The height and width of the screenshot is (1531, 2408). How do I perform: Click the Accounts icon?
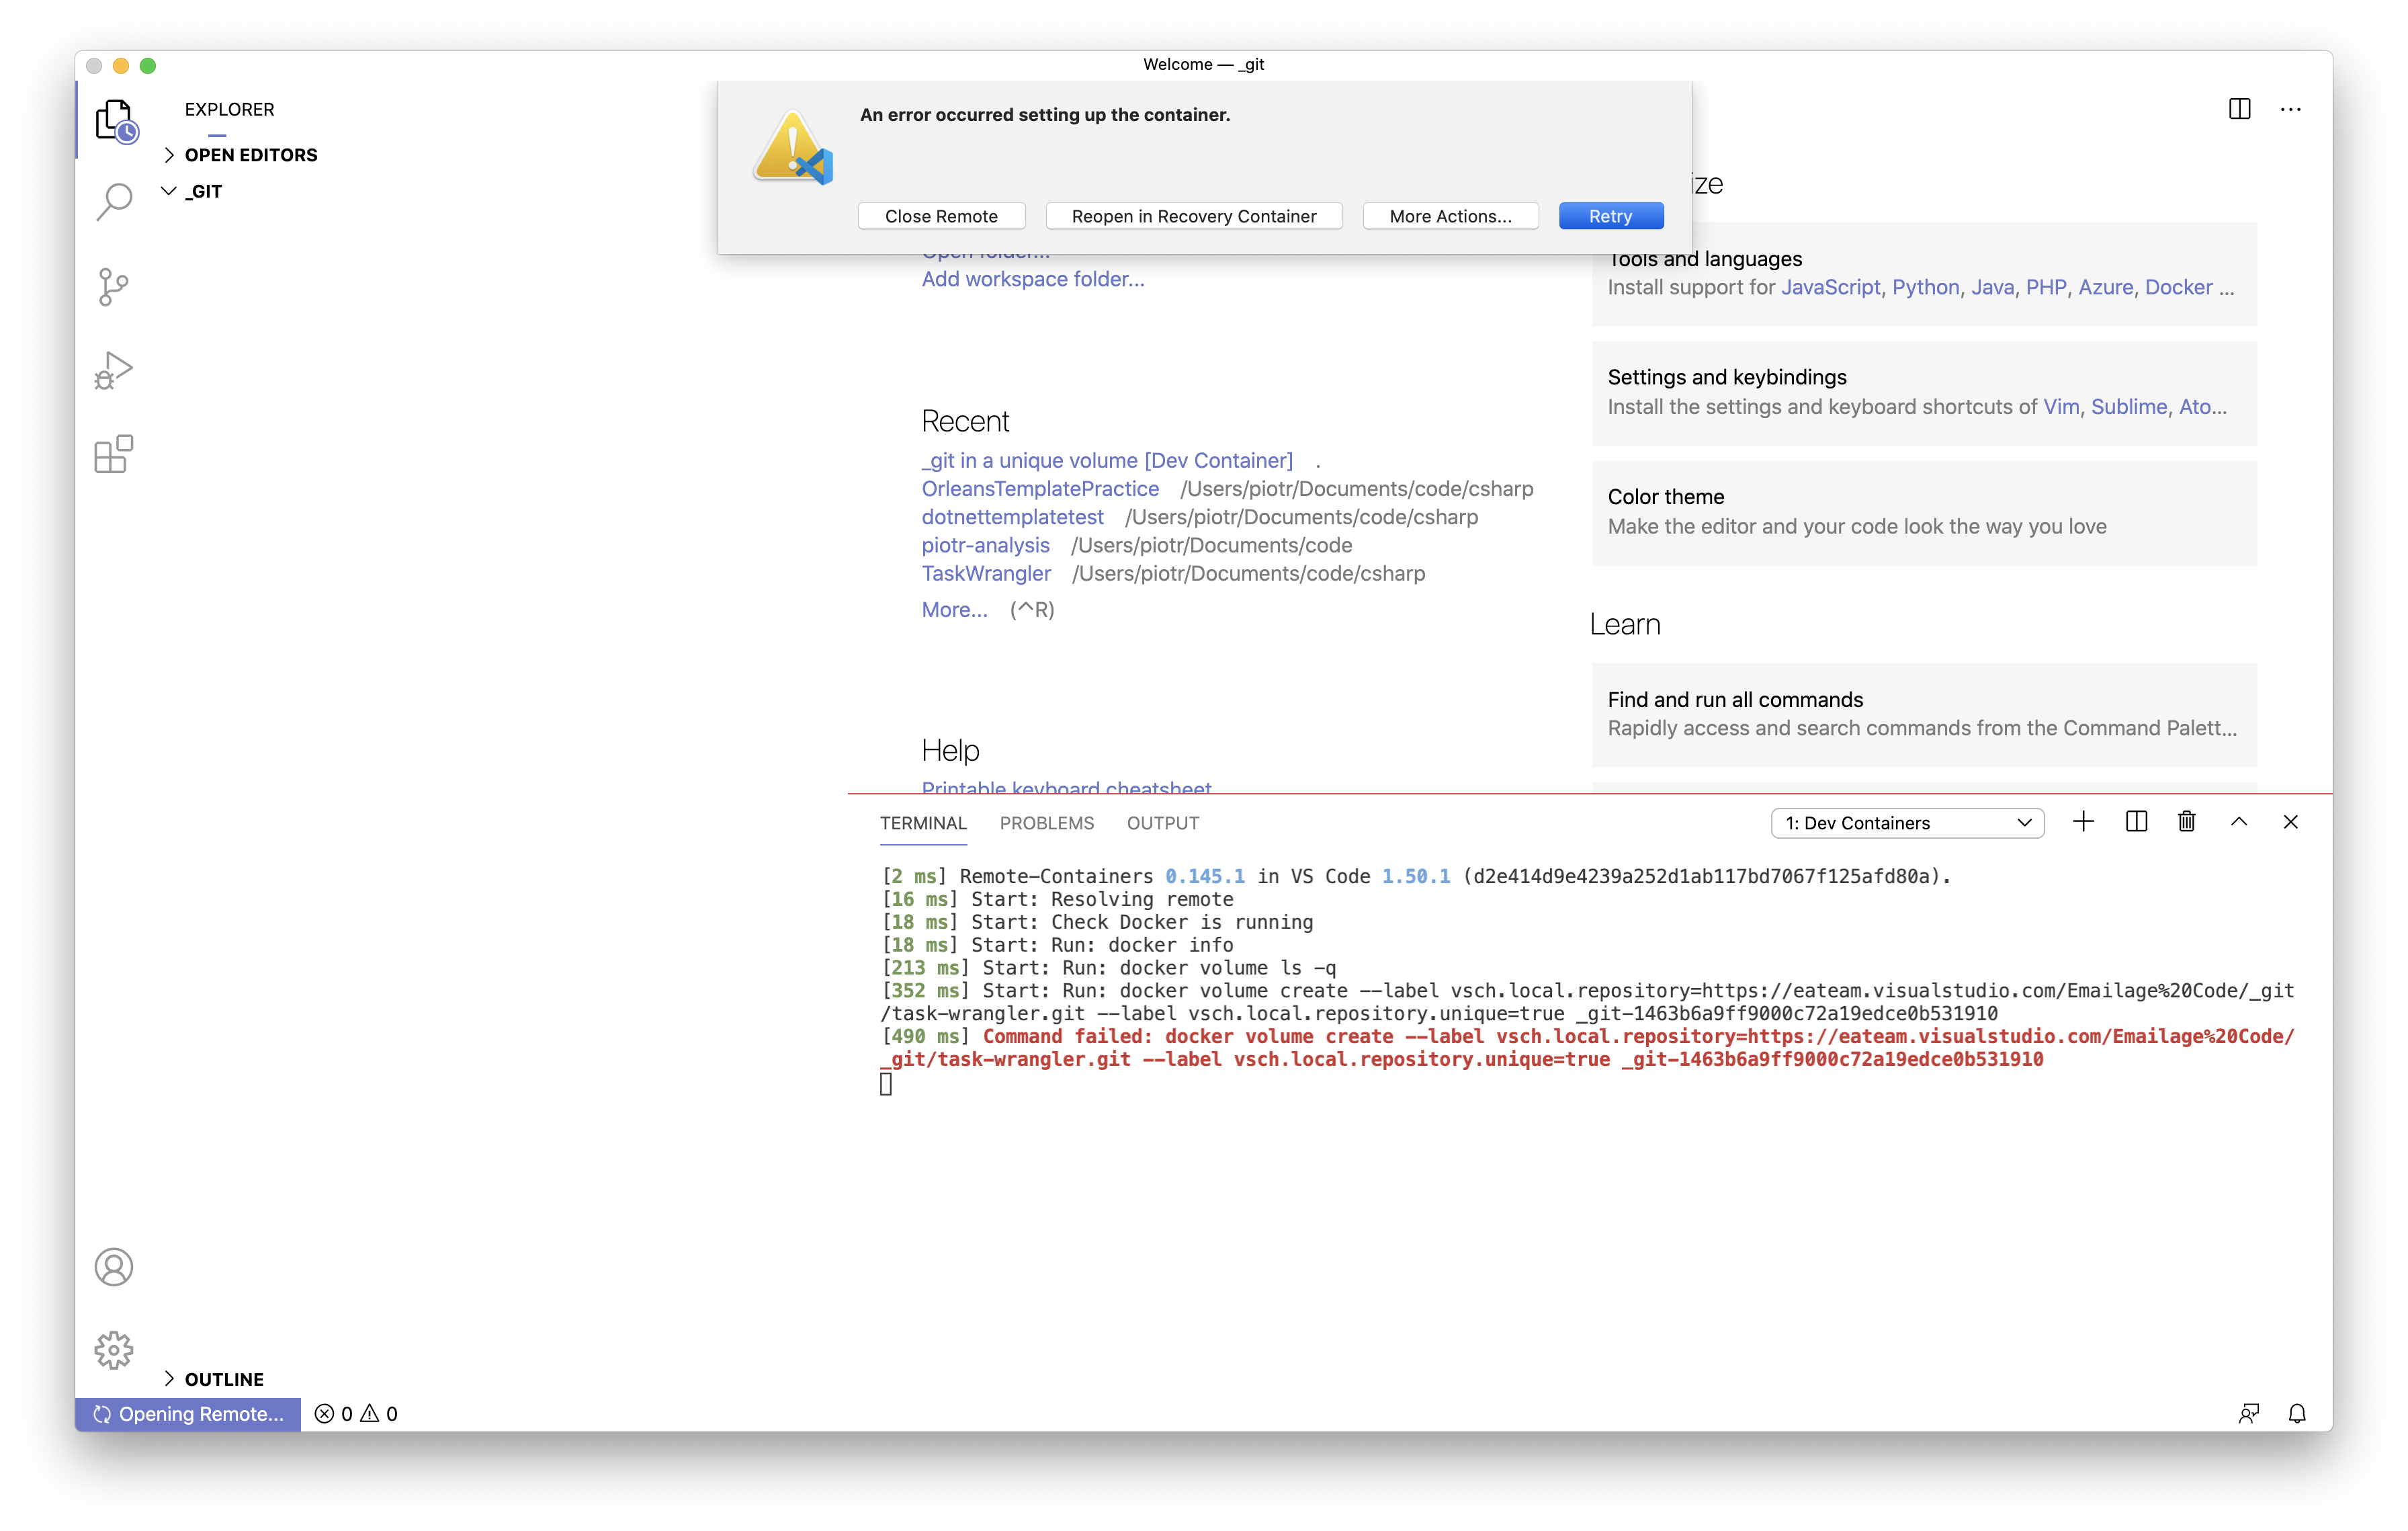point(114,1266)
